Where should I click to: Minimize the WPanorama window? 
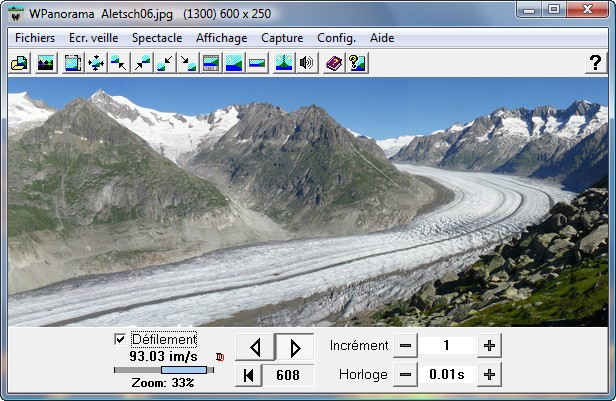coord(529,9)
